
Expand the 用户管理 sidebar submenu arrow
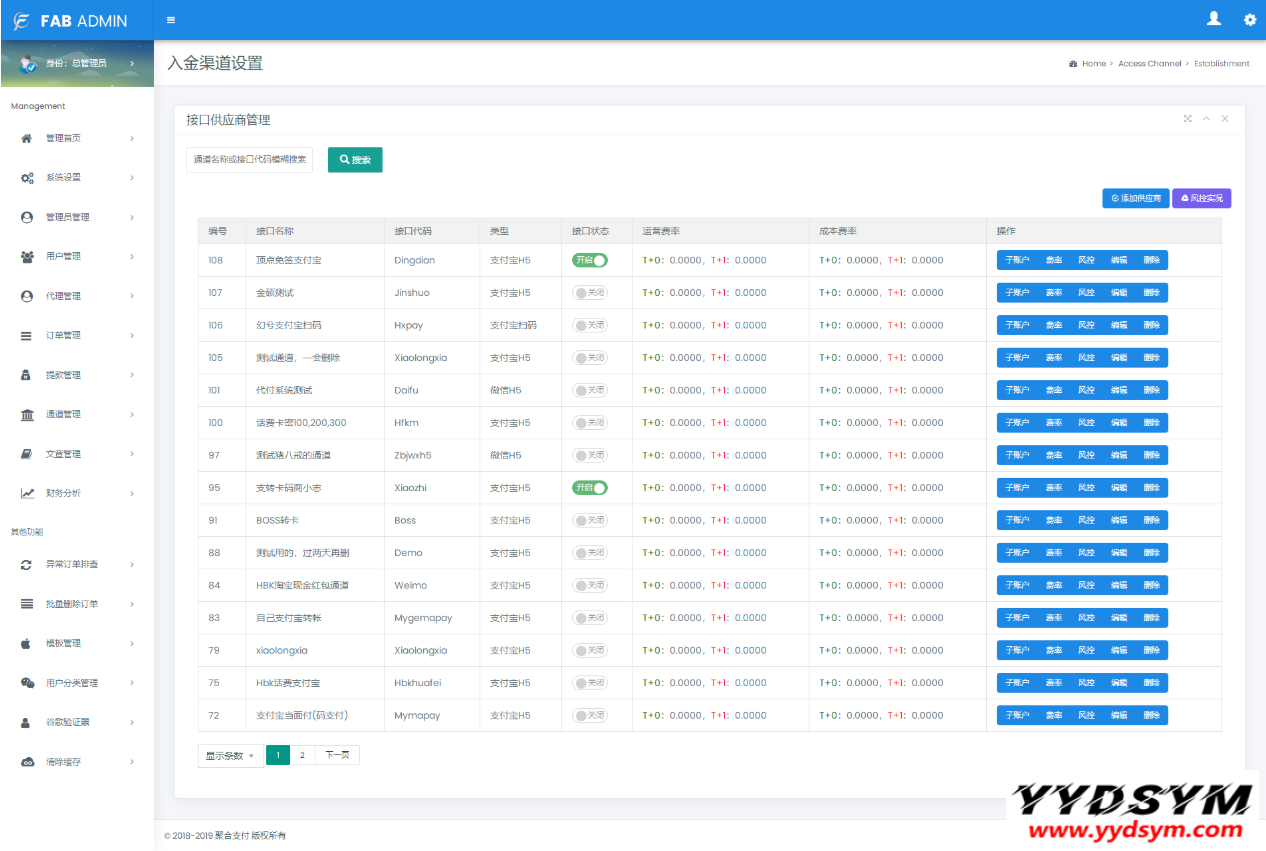point(132,257)
